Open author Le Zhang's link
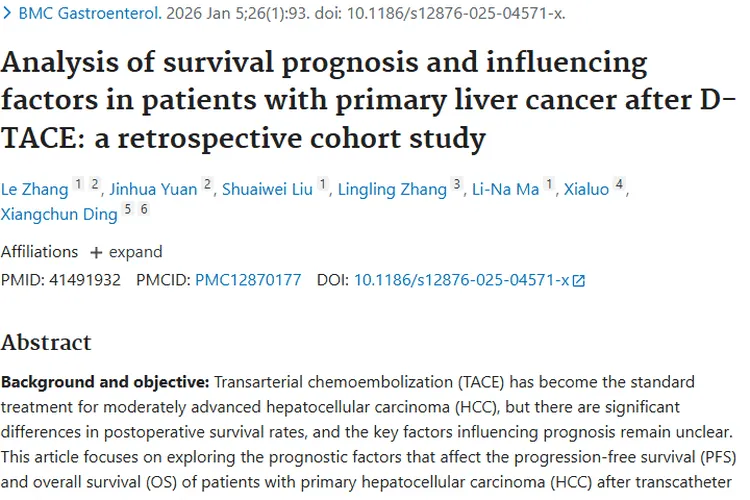 pos(34,190)
